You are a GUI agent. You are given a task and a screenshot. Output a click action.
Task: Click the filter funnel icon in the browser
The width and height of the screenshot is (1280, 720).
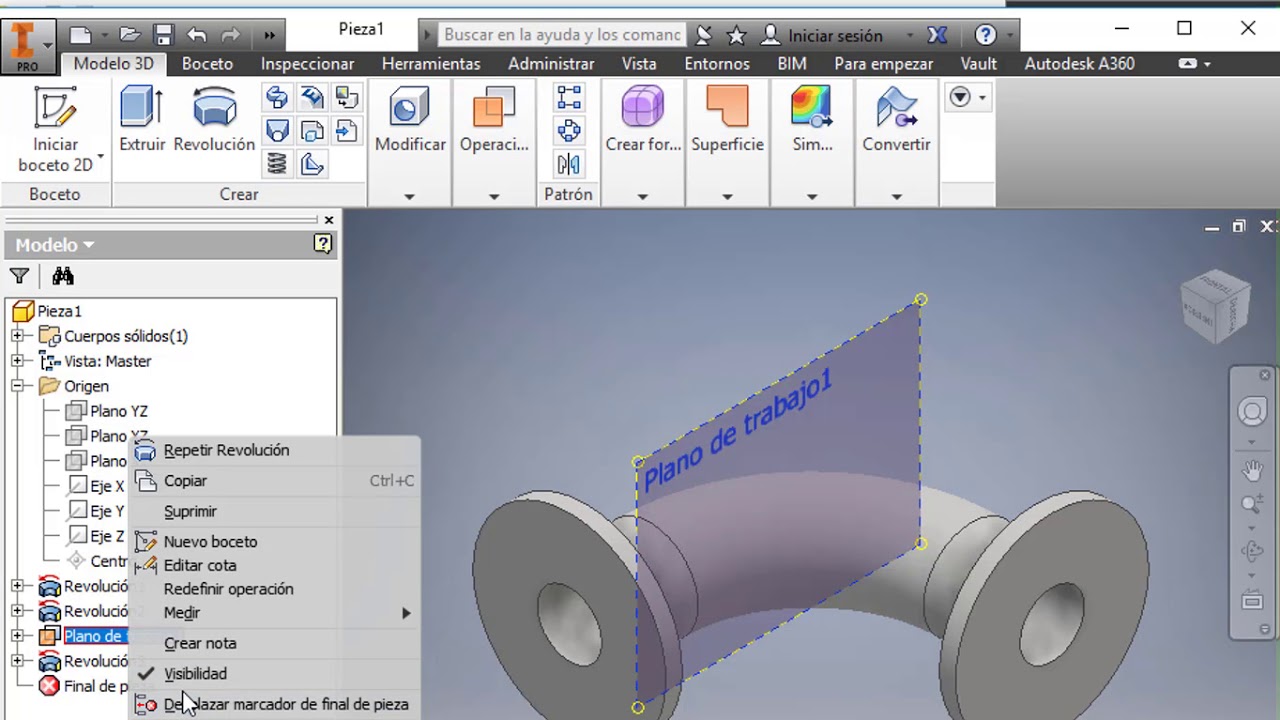click(x=19, y=276)
